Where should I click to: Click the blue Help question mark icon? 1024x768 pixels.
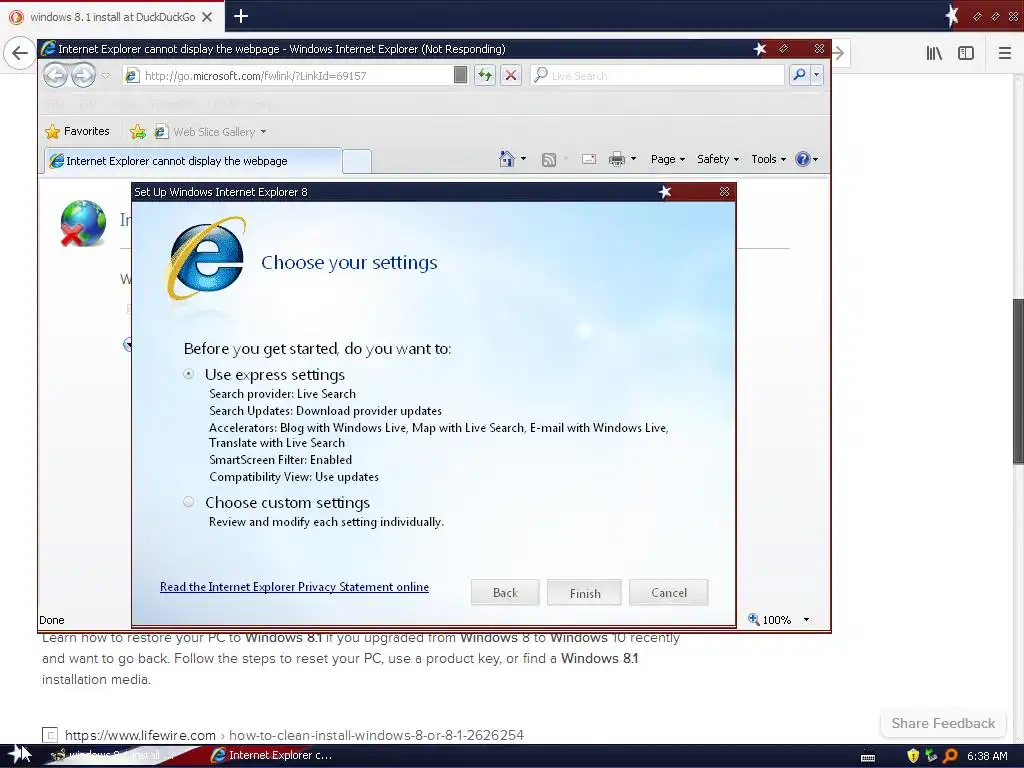click(x=803, y=159)
